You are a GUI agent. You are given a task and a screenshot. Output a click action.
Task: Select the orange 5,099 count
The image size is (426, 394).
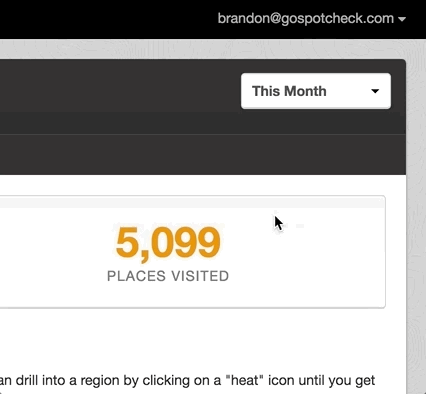[x=168, y=242]
